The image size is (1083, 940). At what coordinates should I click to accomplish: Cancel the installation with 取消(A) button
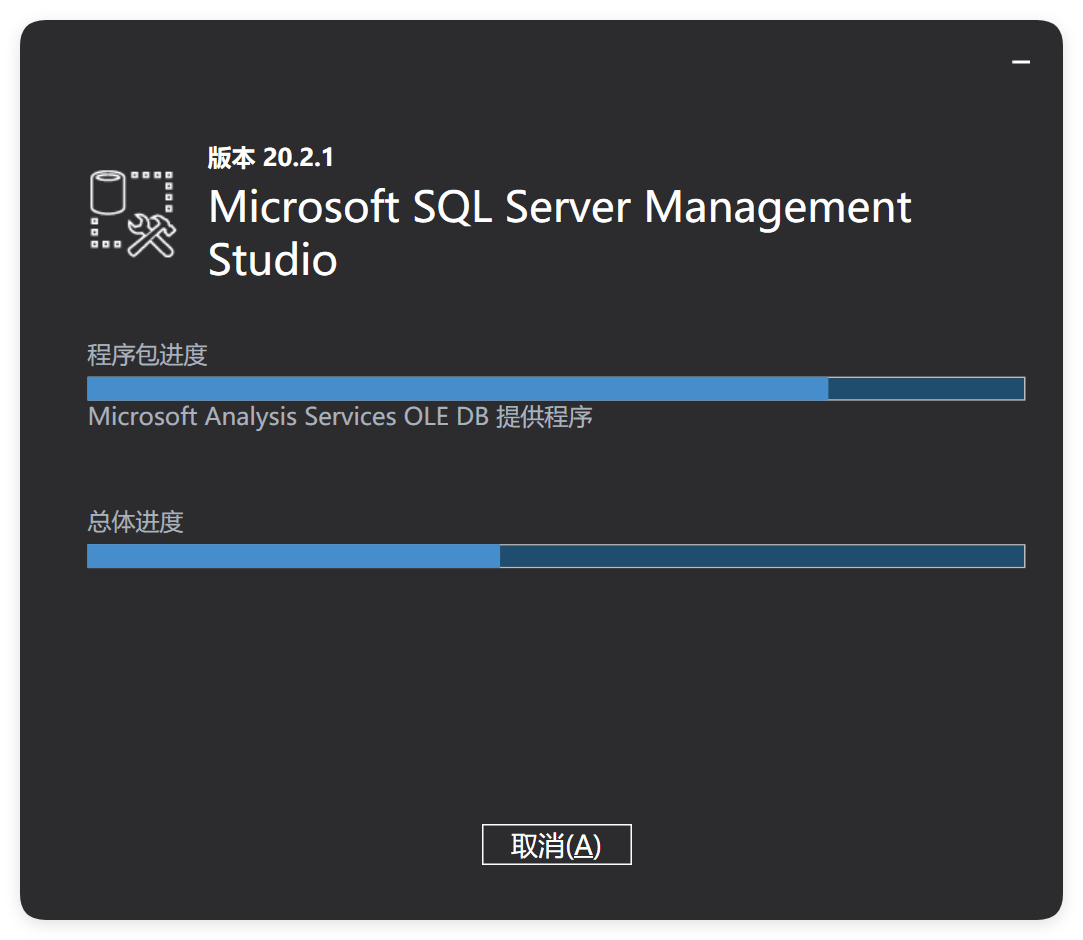(x=556, y=844)
